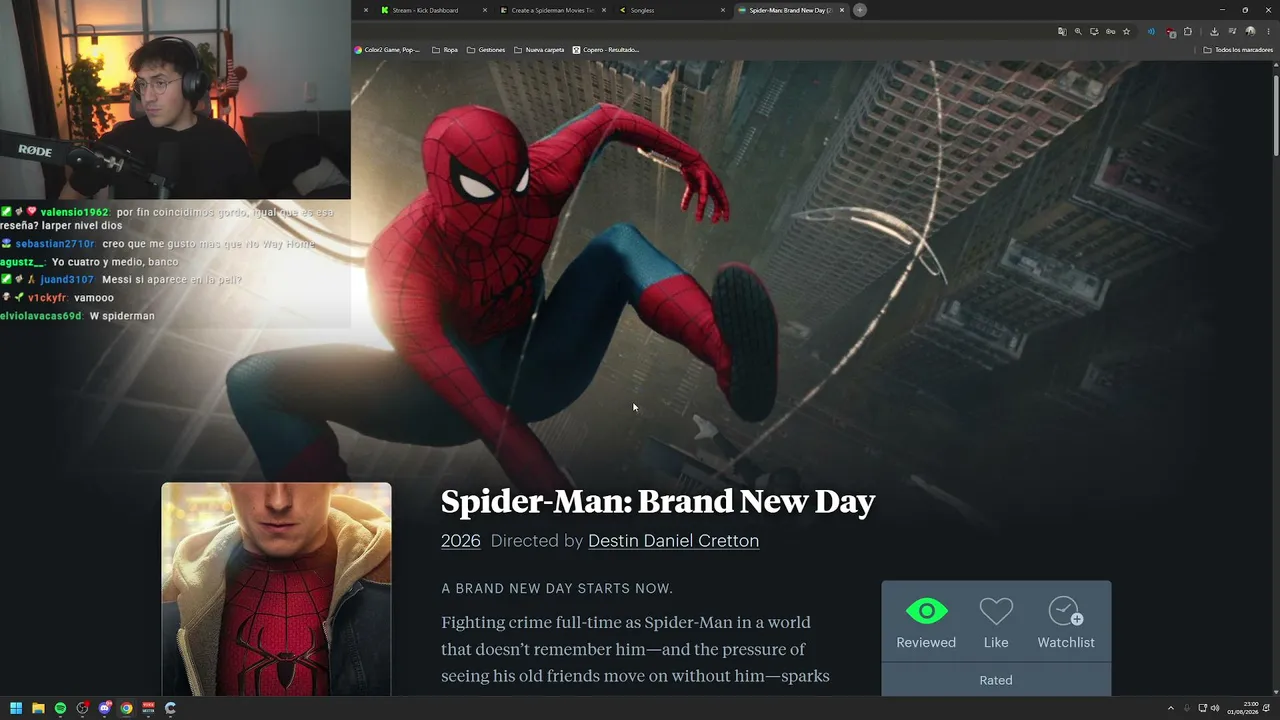The image size is (1280, 720).
Task: Open the Chrome profile avatar
Action: tap(1250, 31)
